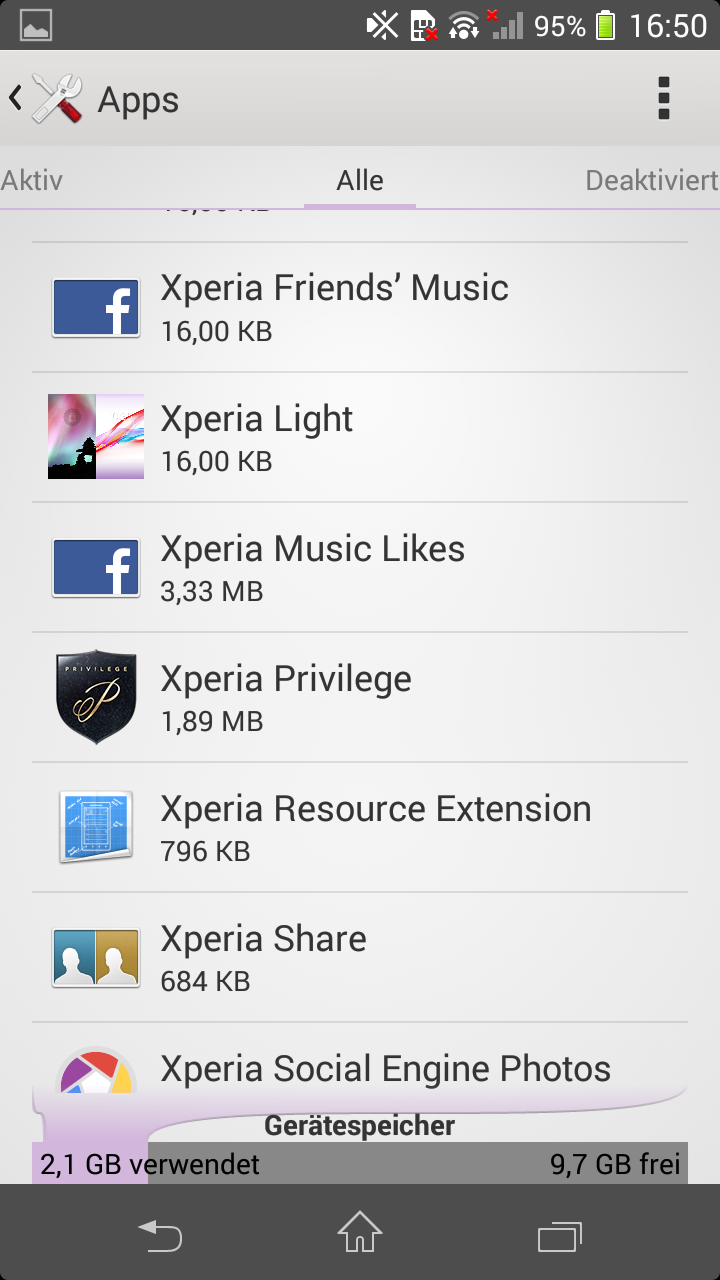
Task: Select the Alle tab
Action: click(x=360, y=181)
